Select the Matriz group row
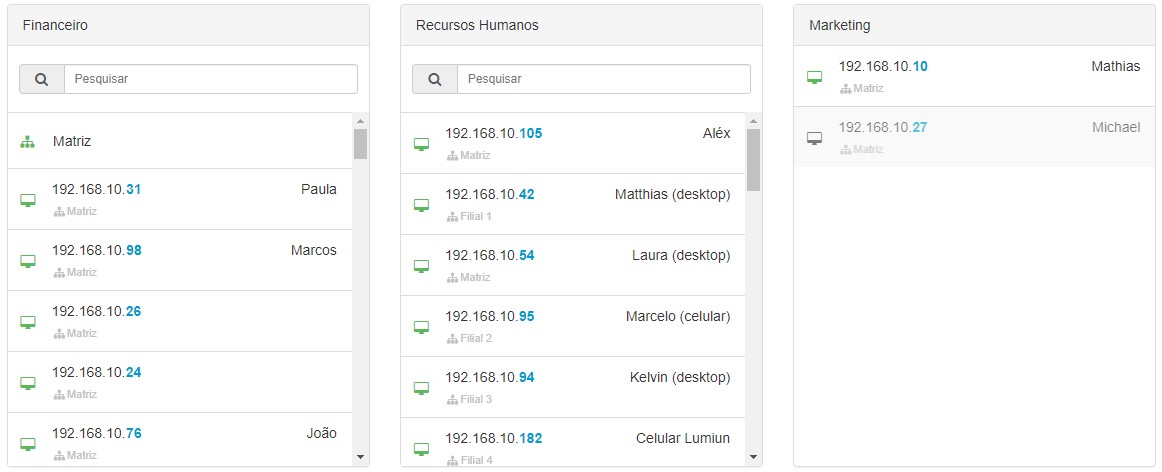The image size is (1162, 472). (180, 141)
